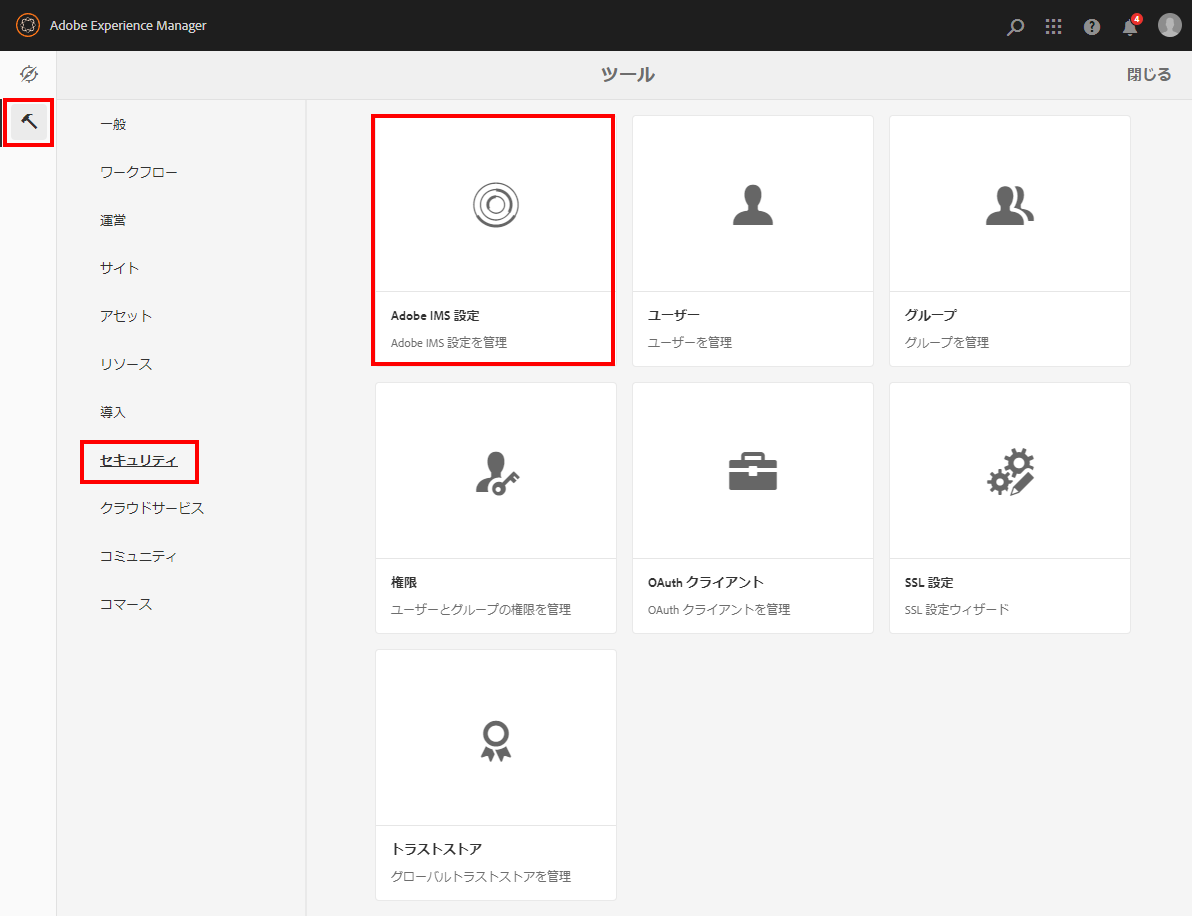Screen dimensions: 1192x916
Task: Open the ユーザー card title
Action: [674, 315]
